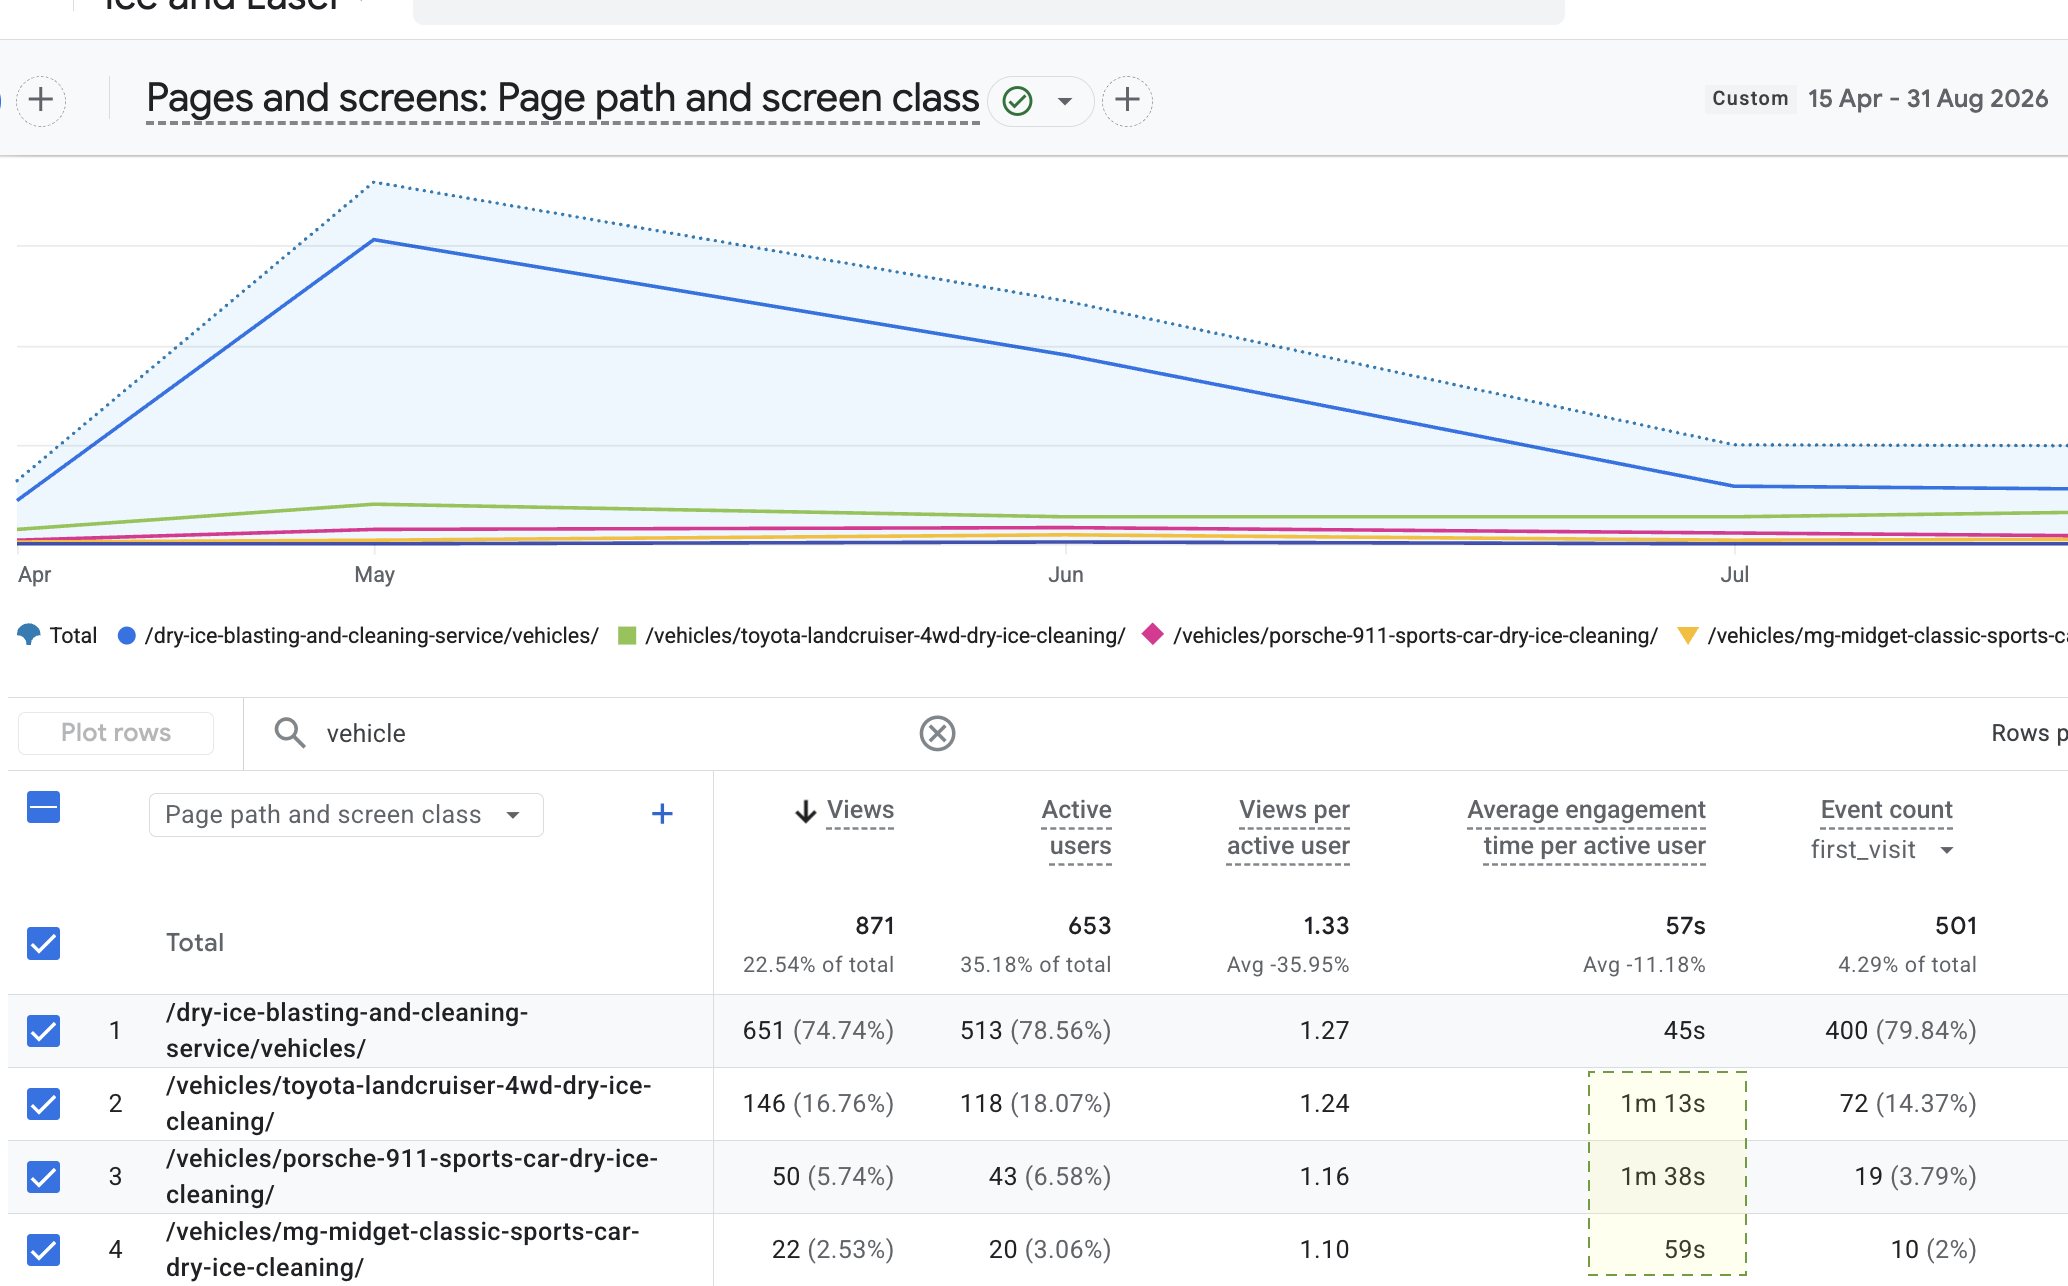This screenshot has height=1286, width=2068.
Task: Click the search magnifier icon
Action: [290, 733]
